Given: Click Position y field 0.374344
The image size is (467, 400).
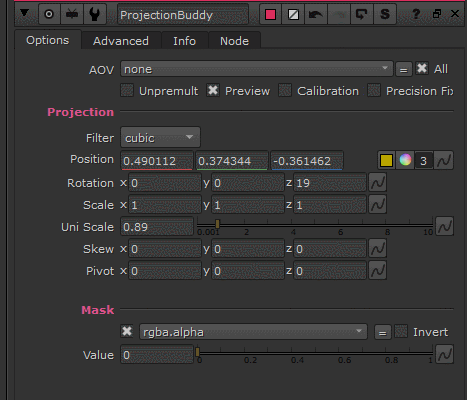Looking at the screenshot, I should tap(232, 161).
